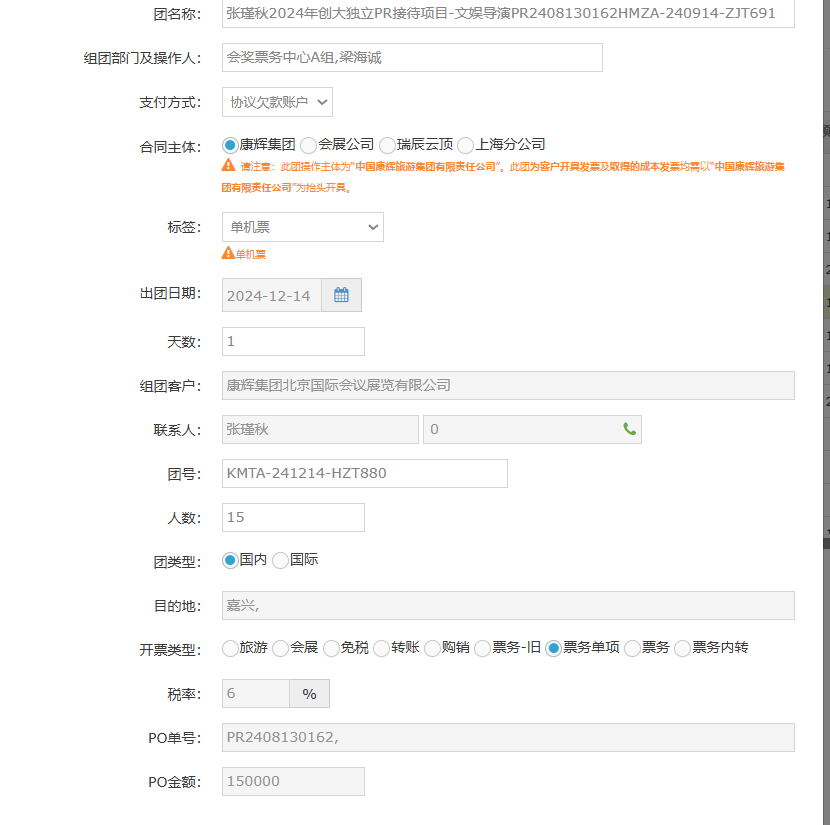Select 会展公司 as contract entity
This screenshot has width=830, height=825.
click(x=309, y=145)
